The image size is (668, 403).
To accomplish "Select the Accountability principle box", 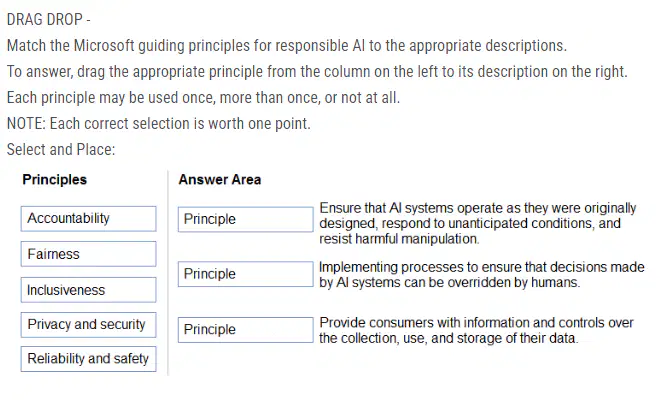I will tap(89, 219).
